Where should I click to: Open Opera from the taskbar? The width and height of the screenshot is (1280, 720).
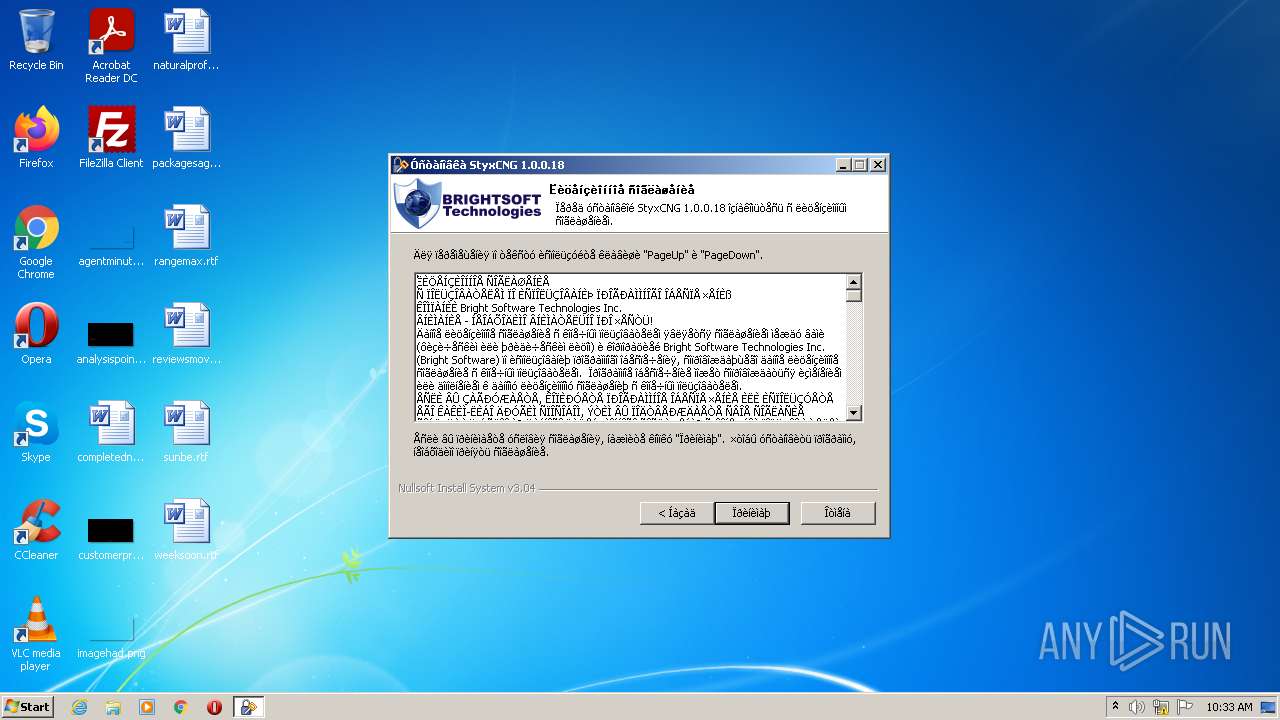click(x=214, y=707)
